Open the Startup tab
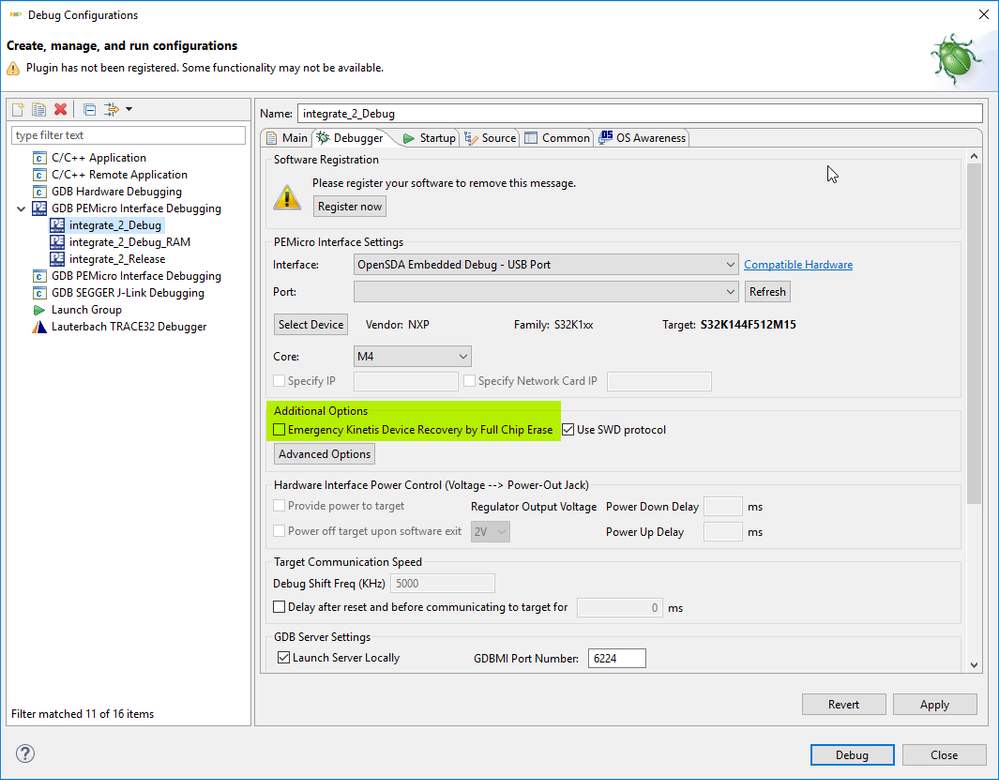The width and height of the screenshot is (999, 780). click(429, 138)
